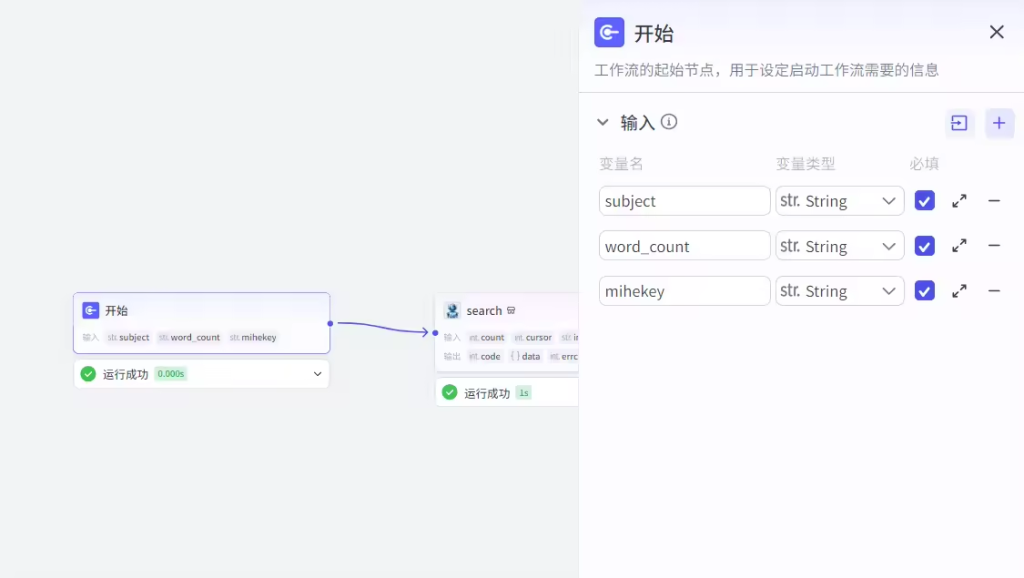
Task: Click the search node plugin icon
Action: pyautogui.click(x=452, y=311)
